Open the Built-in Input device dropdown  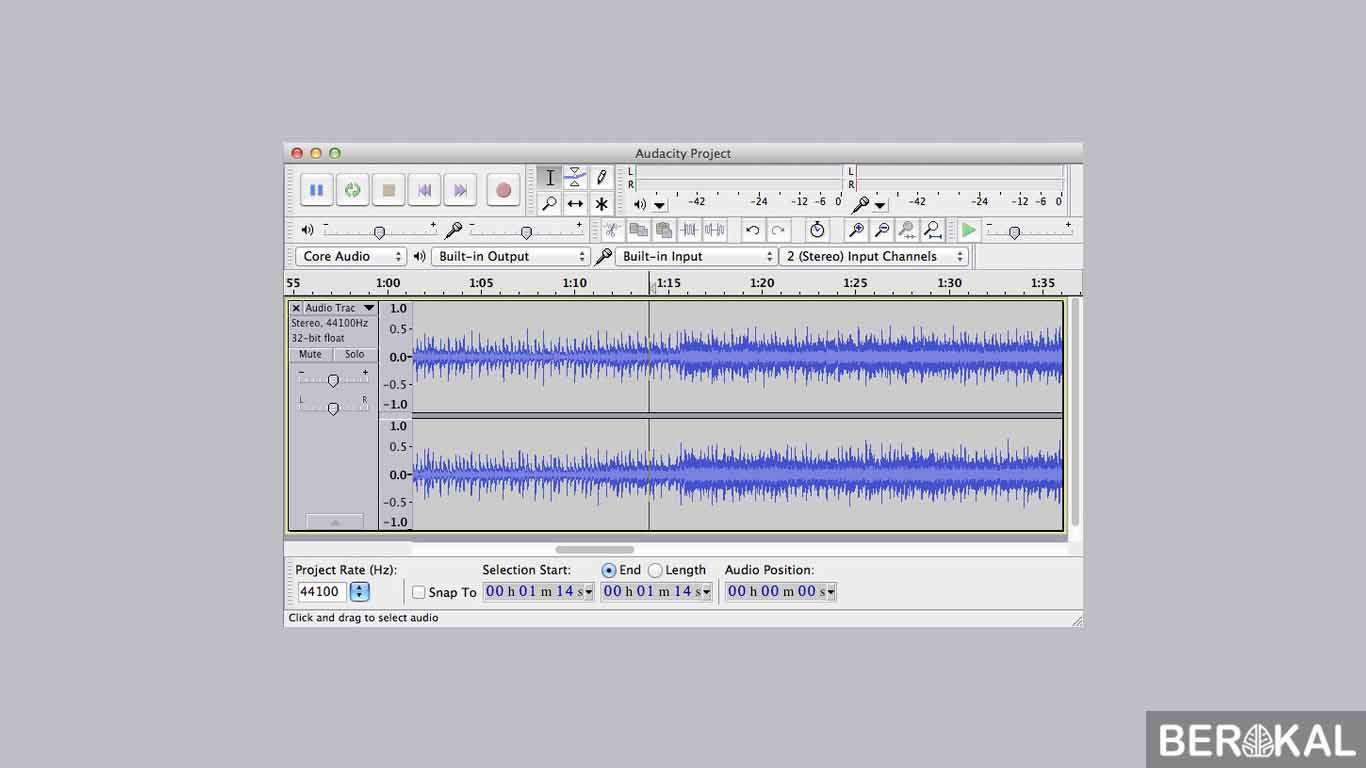(x=695, y=256)
